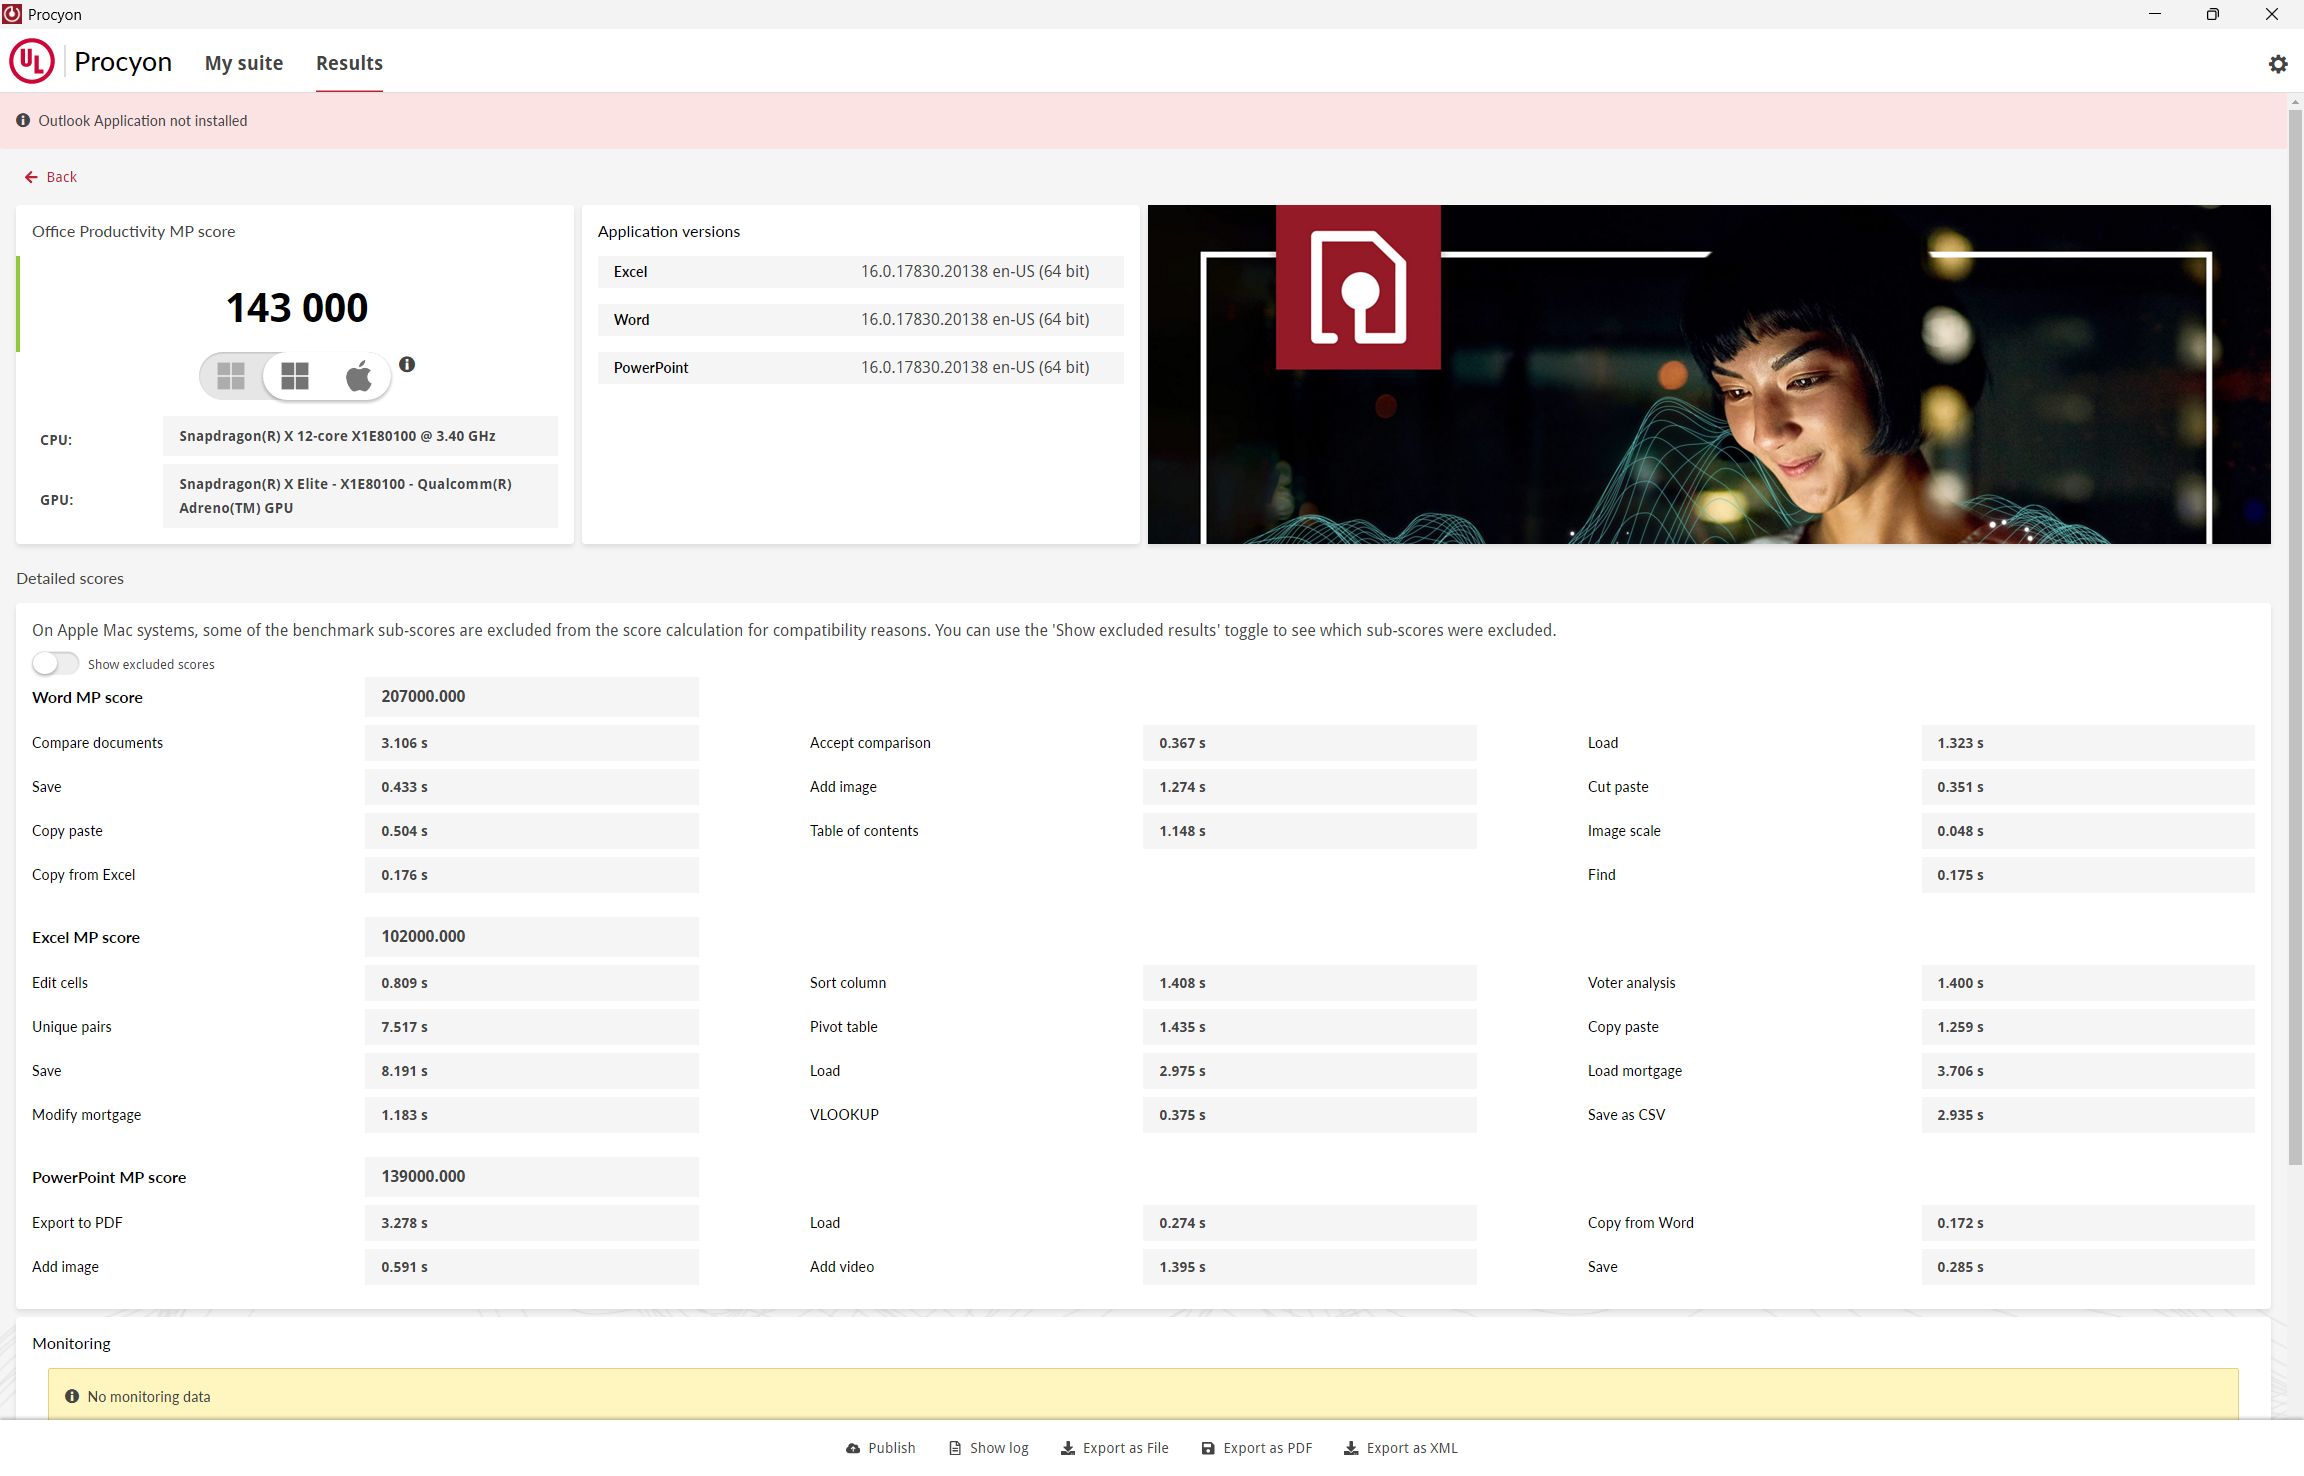Open settings via the gear icon
Screen dimensions: 2304x1476
[x=2277, y=64]
